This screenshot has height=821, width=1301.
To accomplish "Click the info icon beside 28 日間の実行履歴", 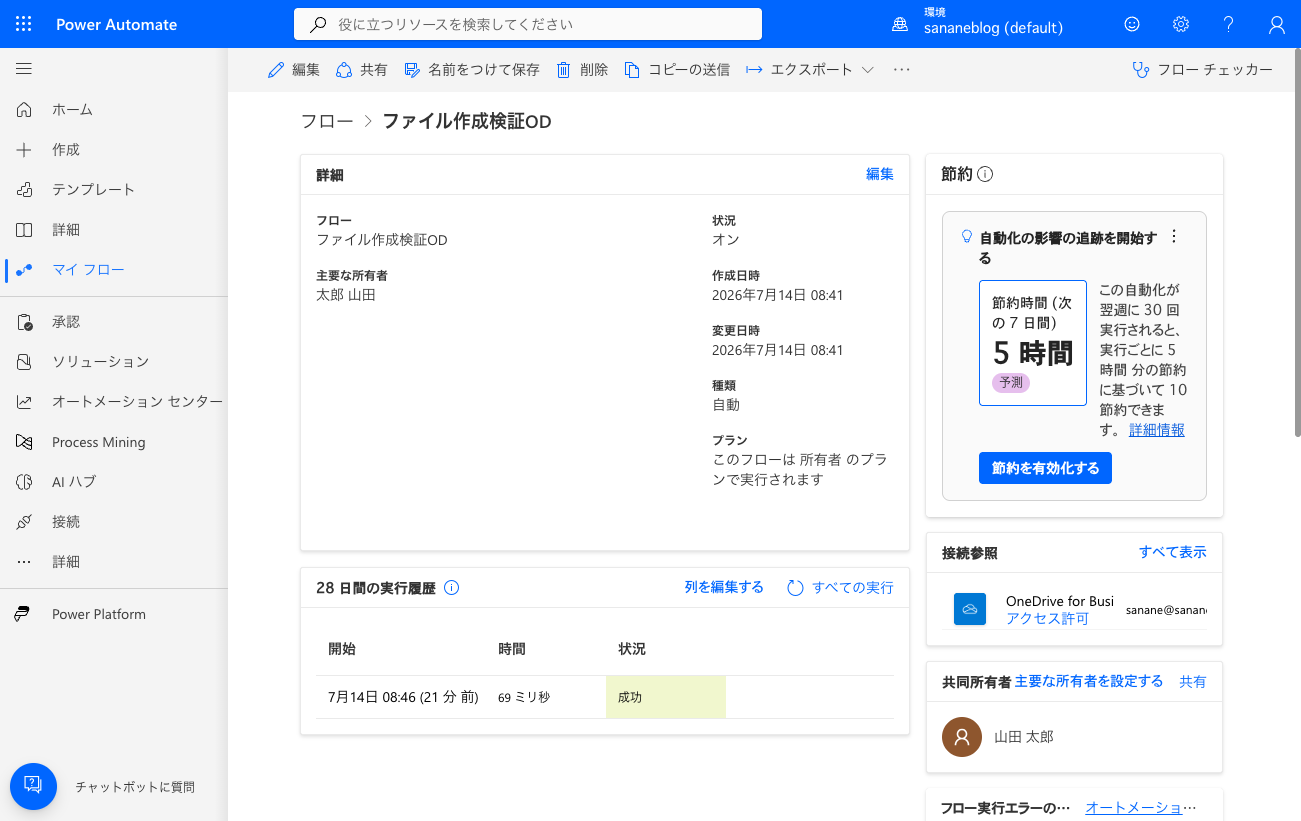I will [451, 588].
